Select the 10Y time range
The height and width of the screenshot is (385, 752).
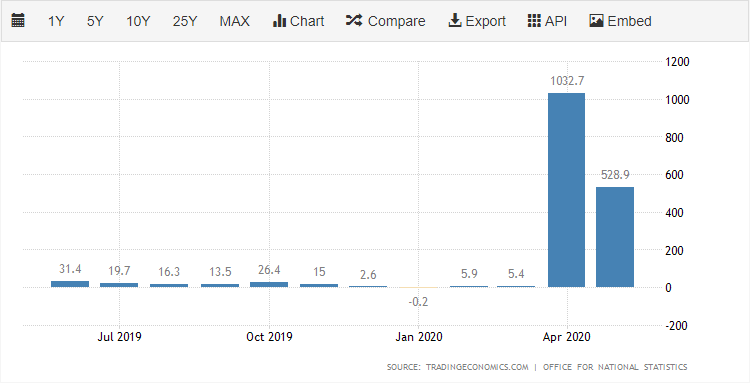pyautogui.click(x=138, y=21)
